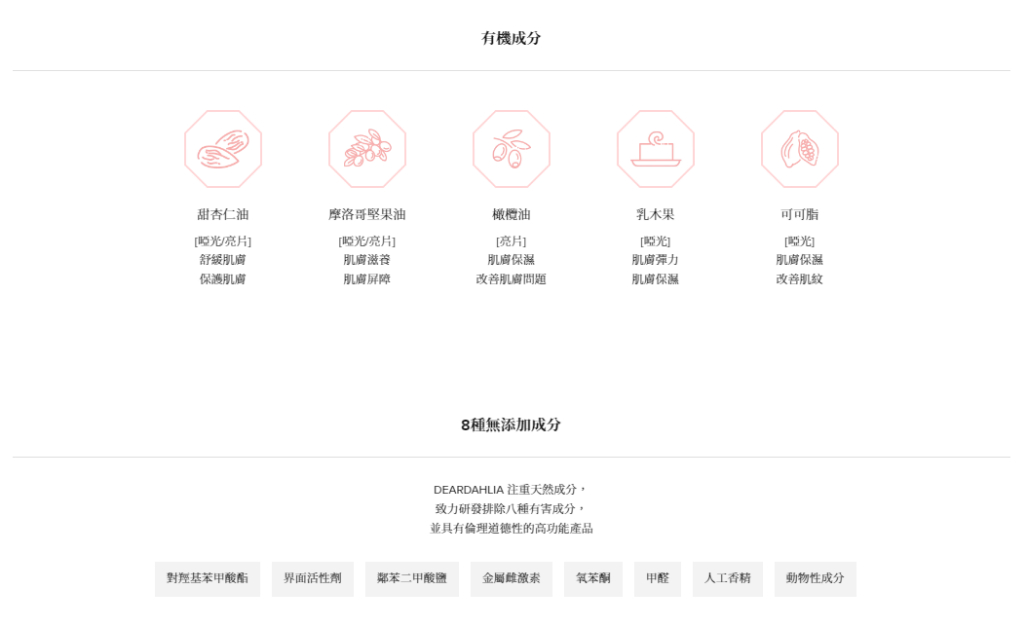Click the sweet almond oil icon
Viewport: 1024px width, 626px height.
[x=223, y=149]
